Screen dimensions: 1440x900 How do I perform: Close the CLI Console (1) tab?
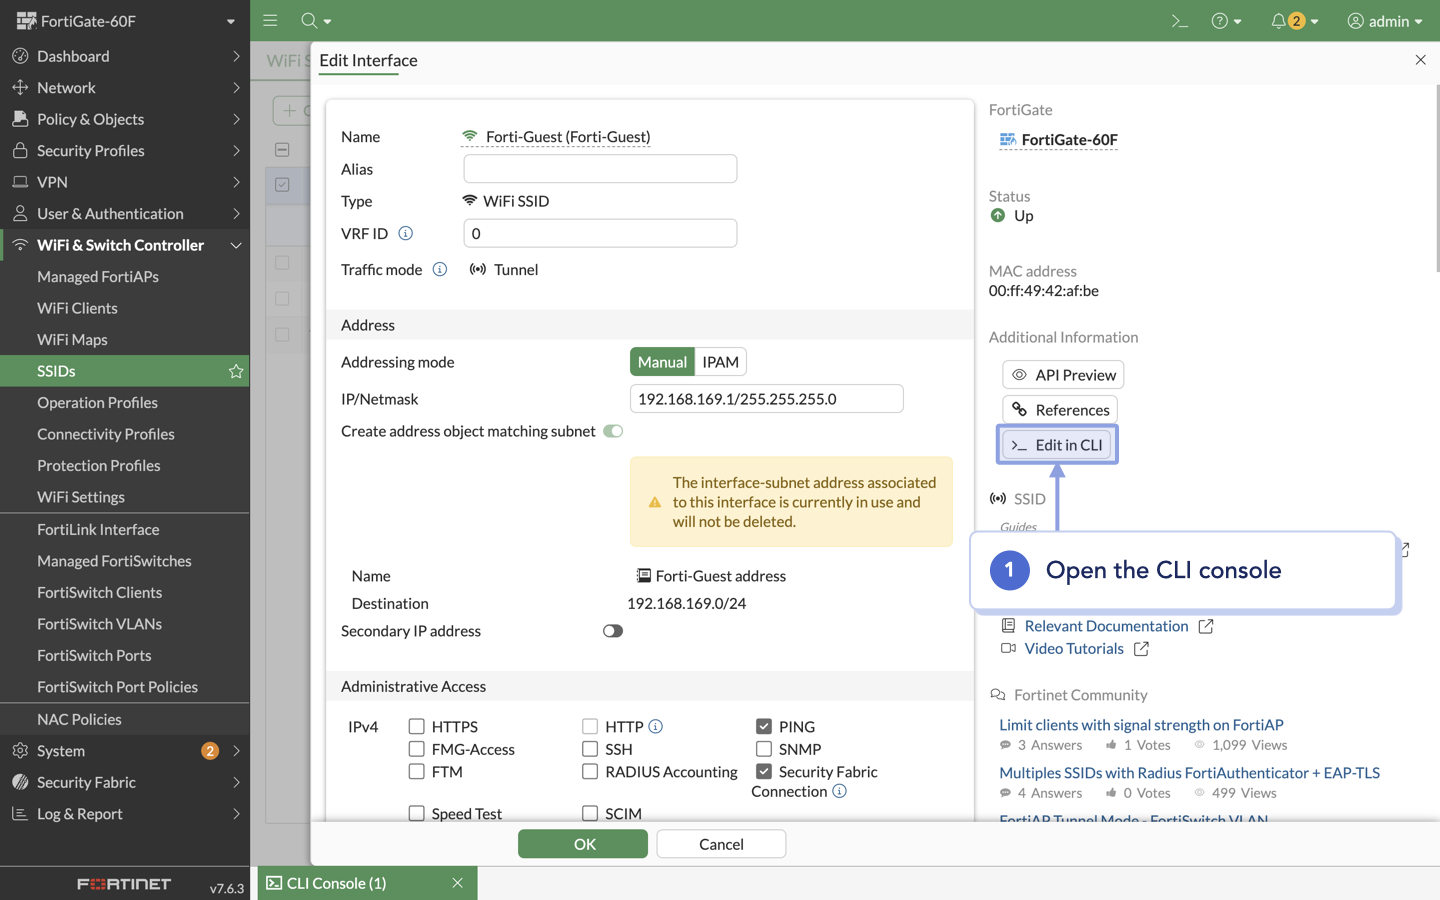(x=457, y=883)
